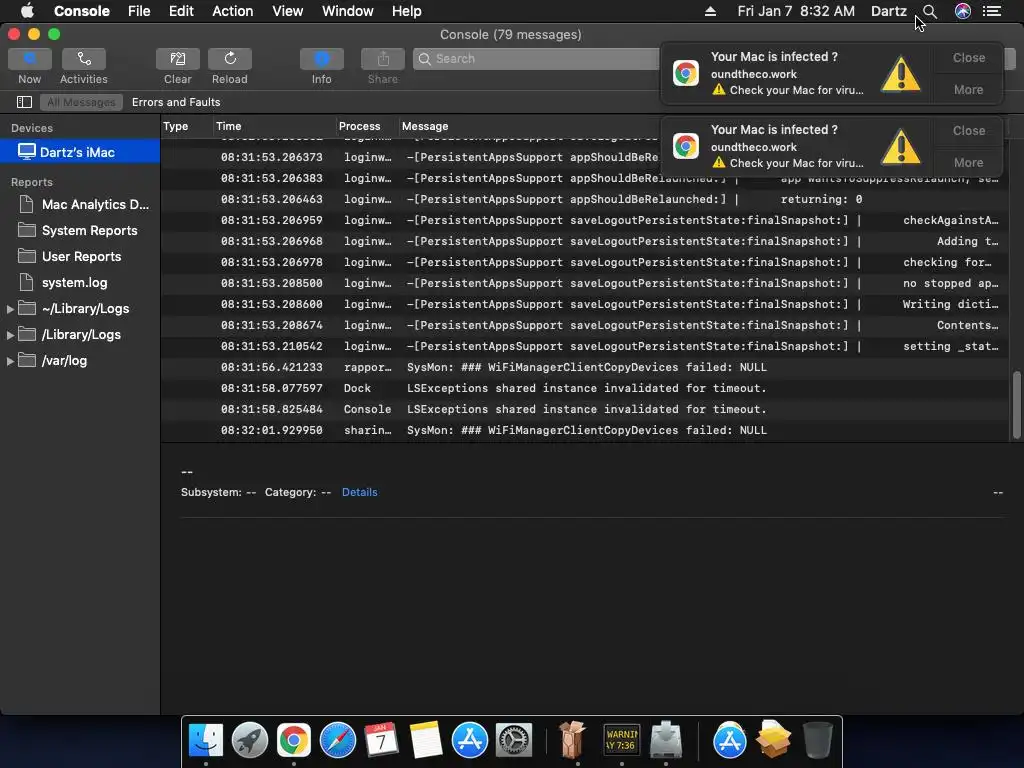This screenshot has height=768, width=1024.
Task: Expand the ~/Library/Logs folder
Action: 10,309
